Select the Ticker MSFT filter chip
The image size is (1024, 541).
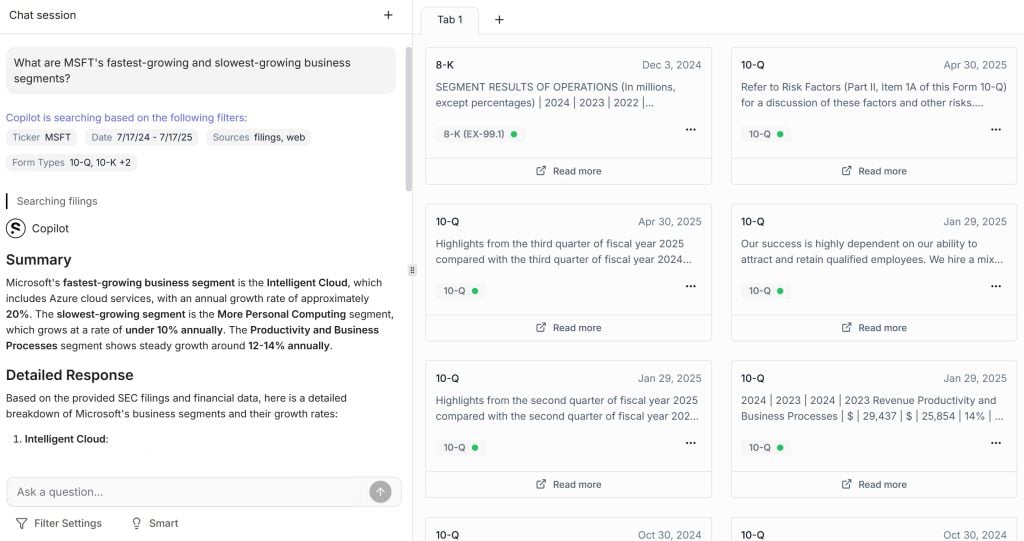(42, 137)
